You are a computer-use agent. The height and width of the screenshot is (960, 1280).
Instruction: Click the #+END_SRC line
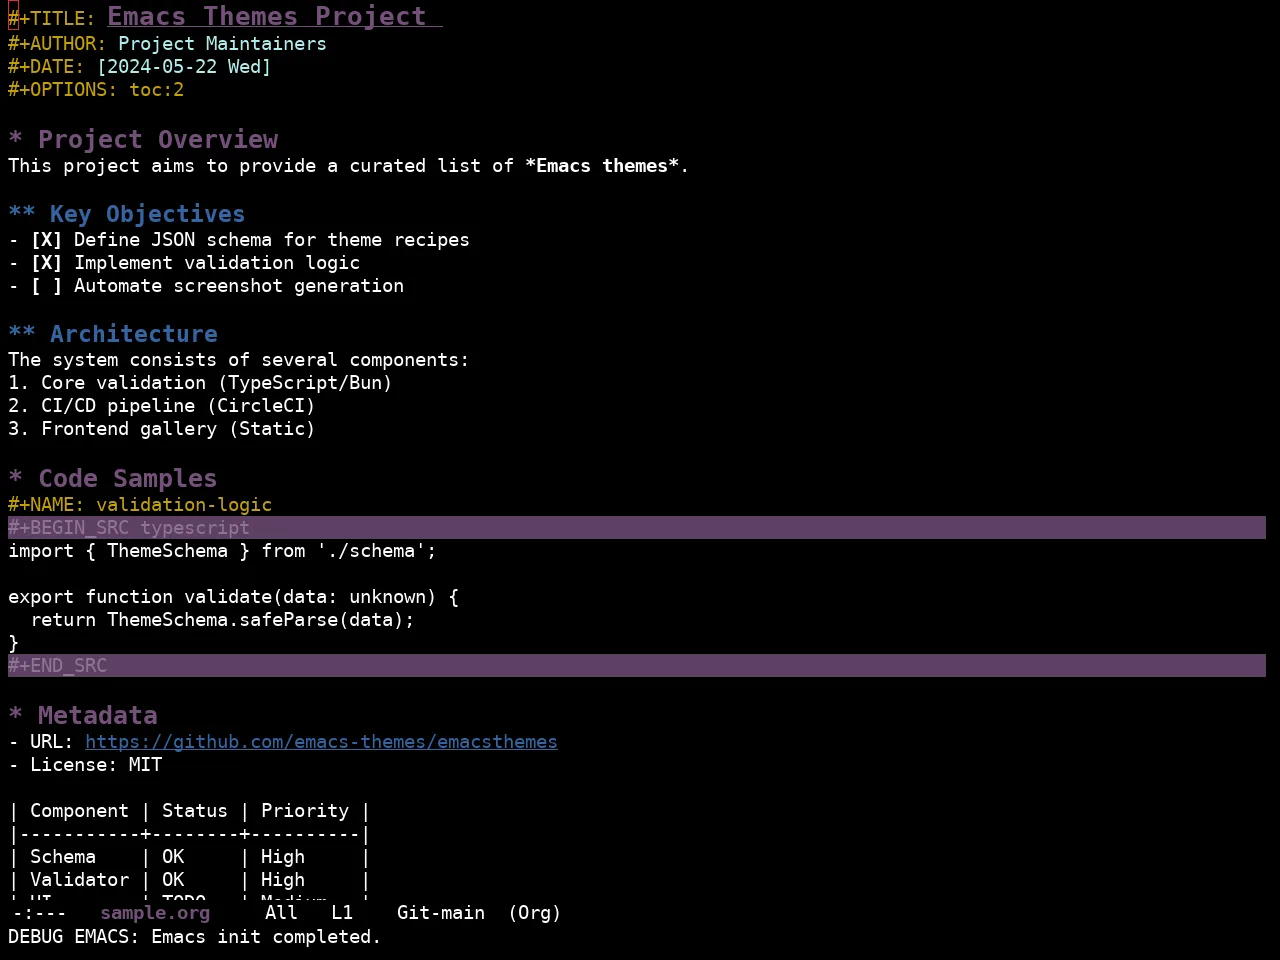[x=637, y=666]
